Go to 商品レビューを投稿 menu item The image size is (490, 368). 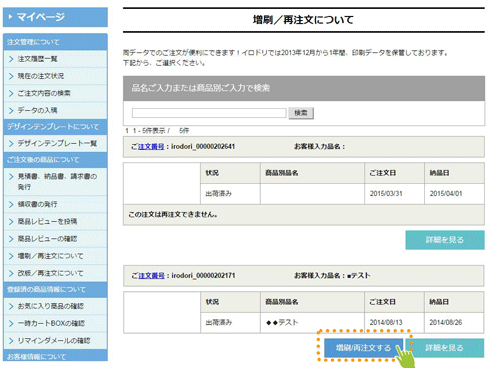click(55, 221)
